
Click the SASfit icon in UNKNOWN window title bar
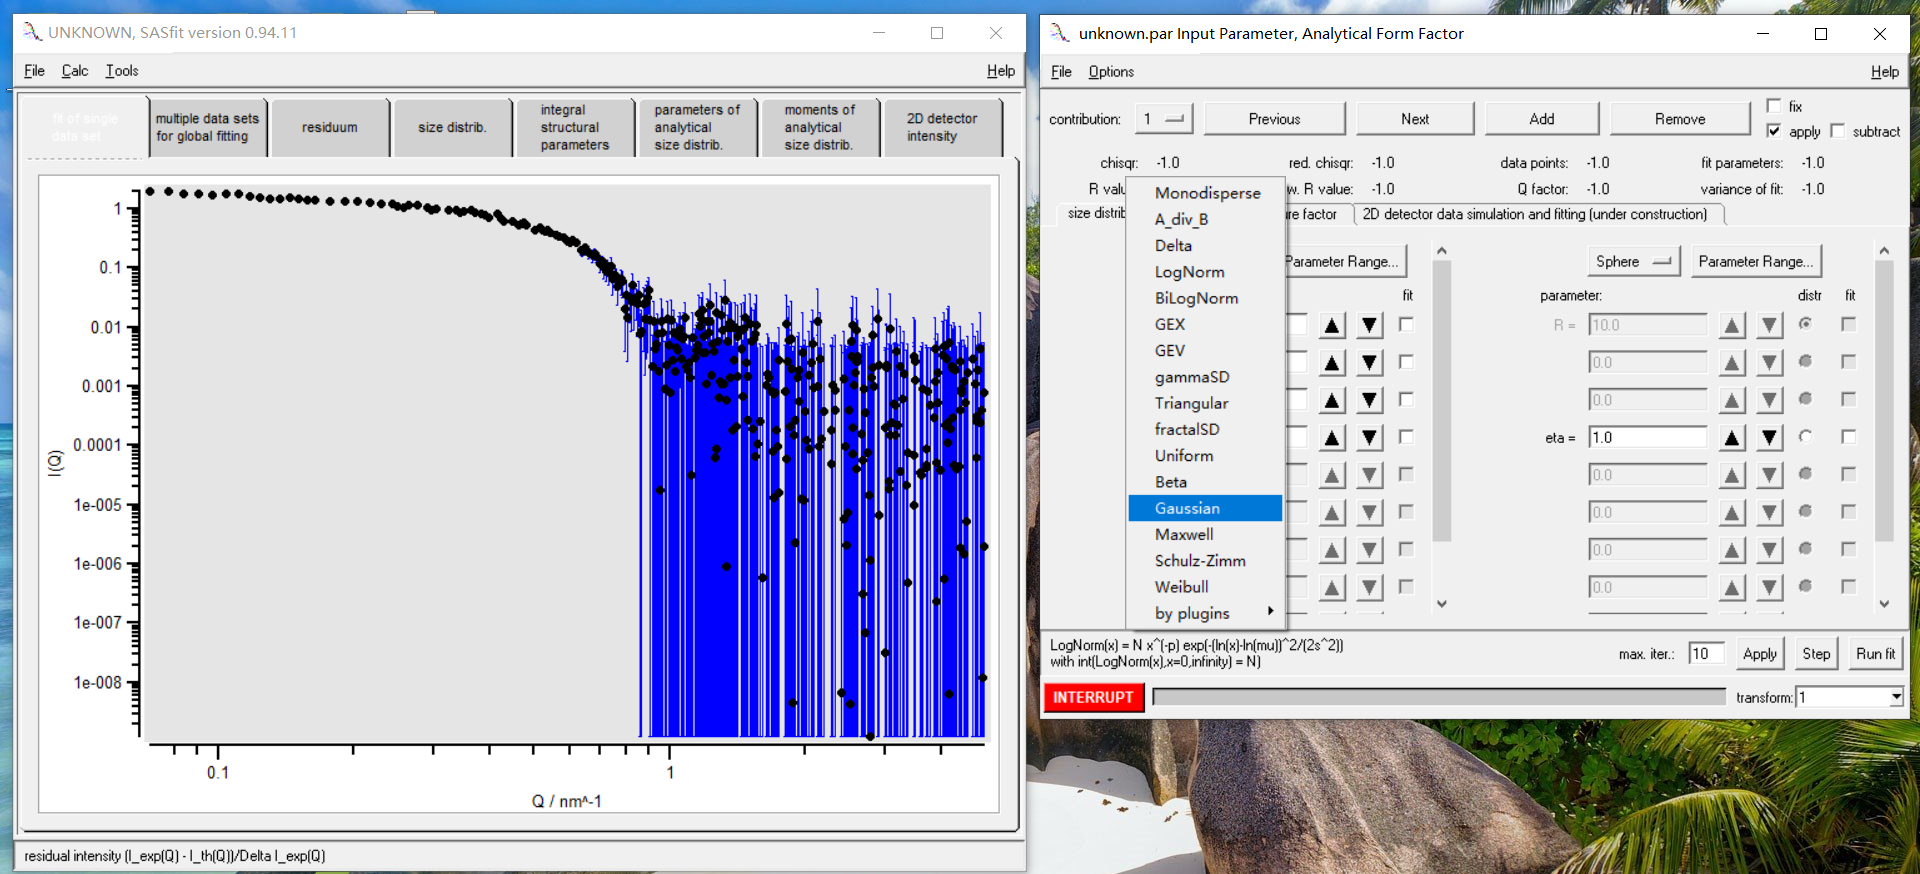(32, 32)
